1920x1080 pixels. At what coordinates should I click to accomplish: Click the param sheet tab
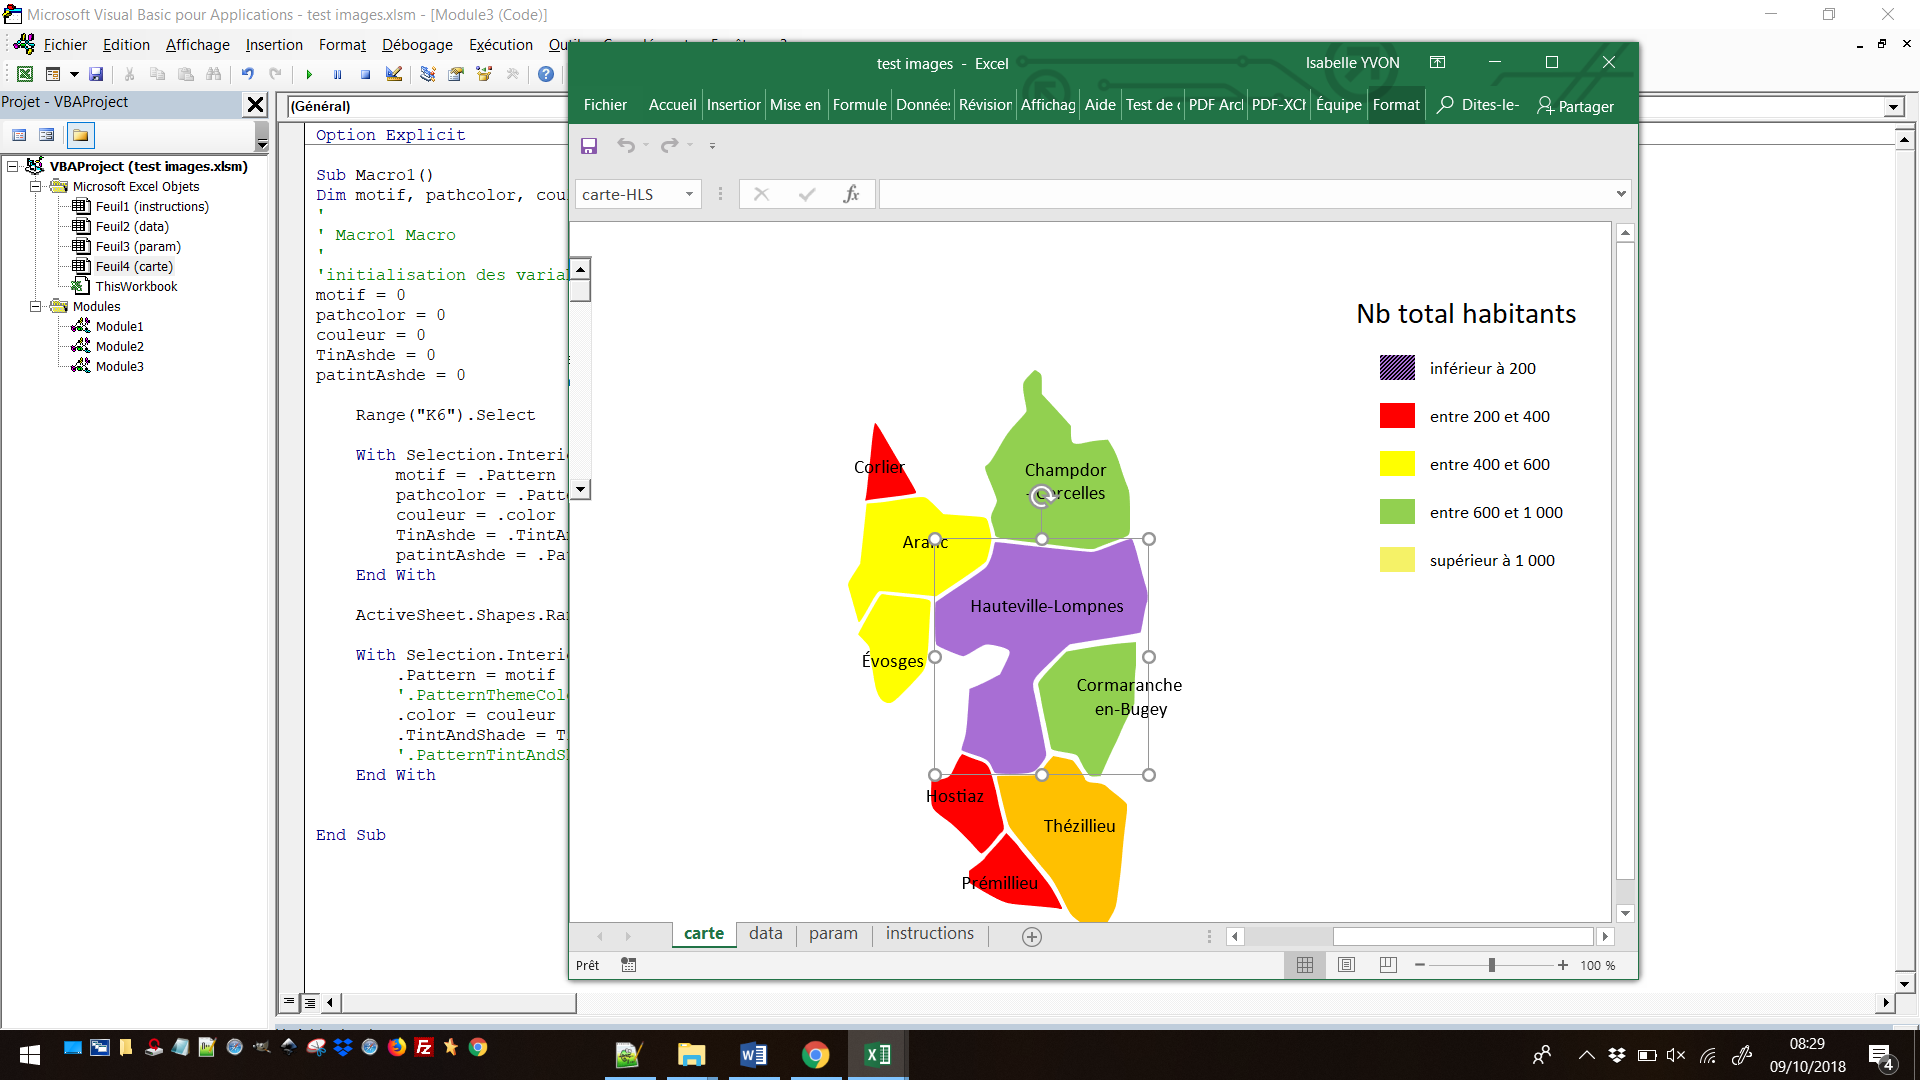[831, 934]
